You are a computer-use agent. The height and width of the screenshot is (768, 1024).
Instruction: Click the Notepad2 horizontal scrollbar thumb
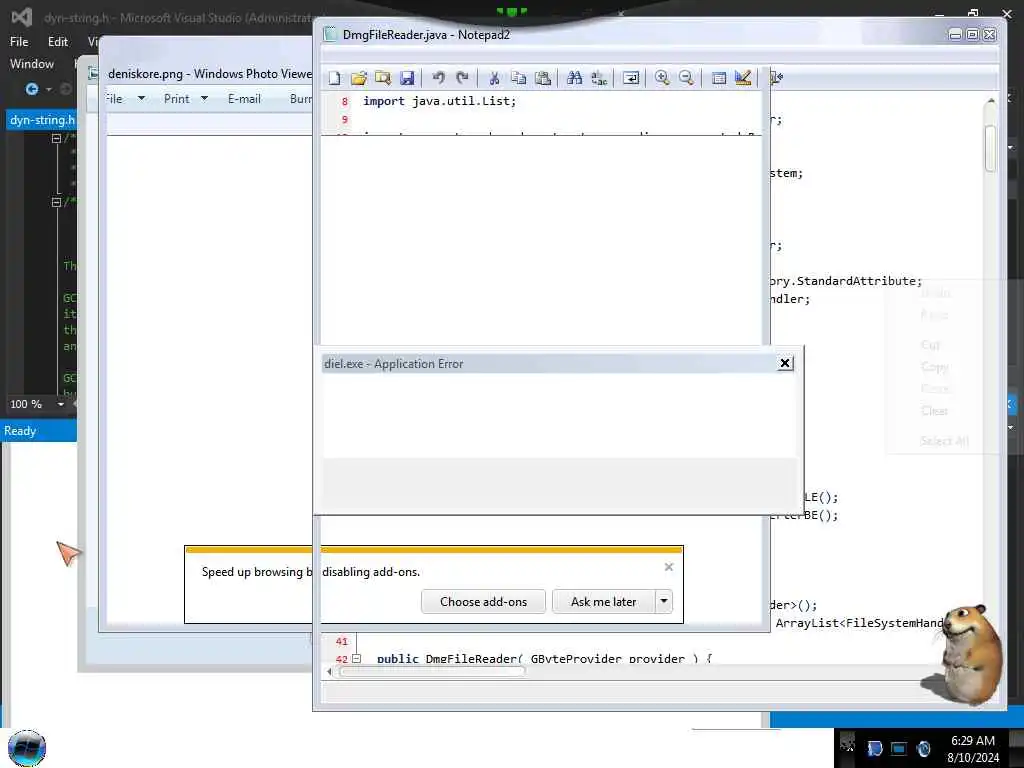coord(431,671)
